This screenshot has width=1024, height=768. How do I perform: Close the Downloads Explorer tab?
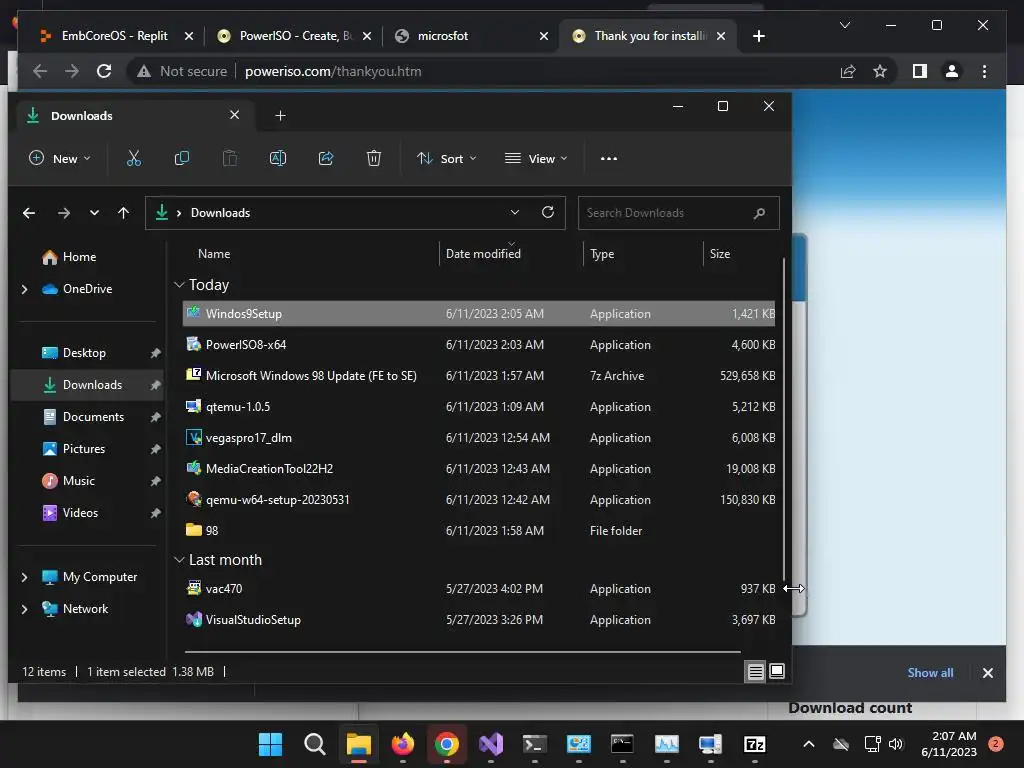tap(234, 115)
